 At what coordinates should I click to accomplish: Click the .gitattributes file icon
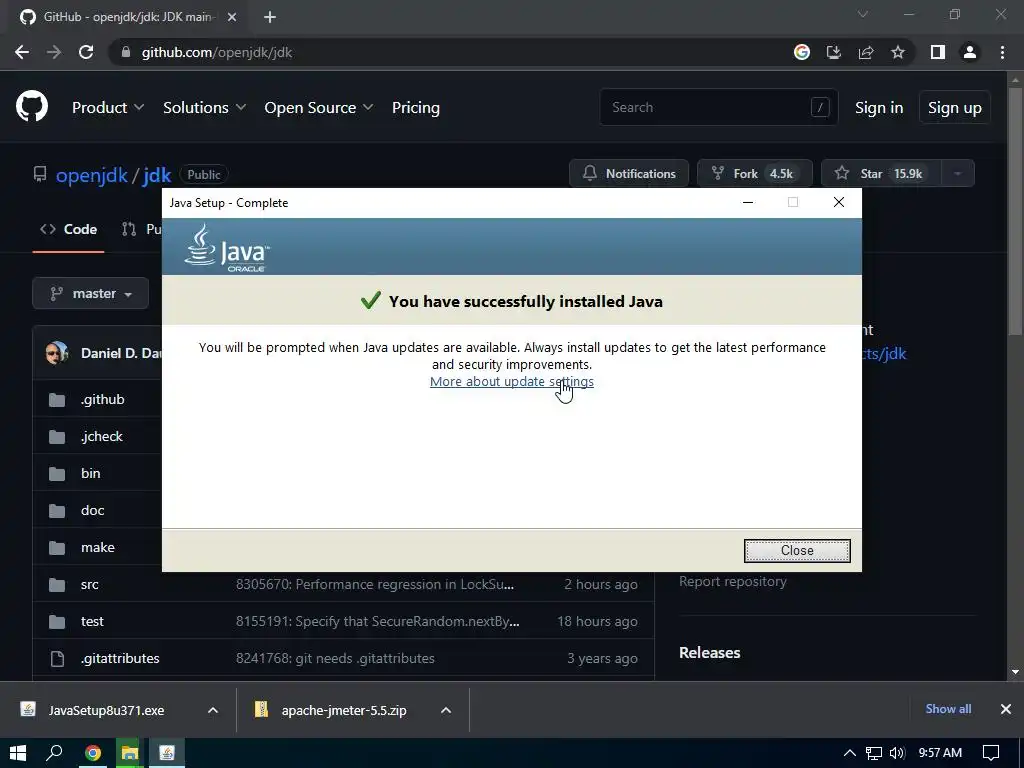57,658
